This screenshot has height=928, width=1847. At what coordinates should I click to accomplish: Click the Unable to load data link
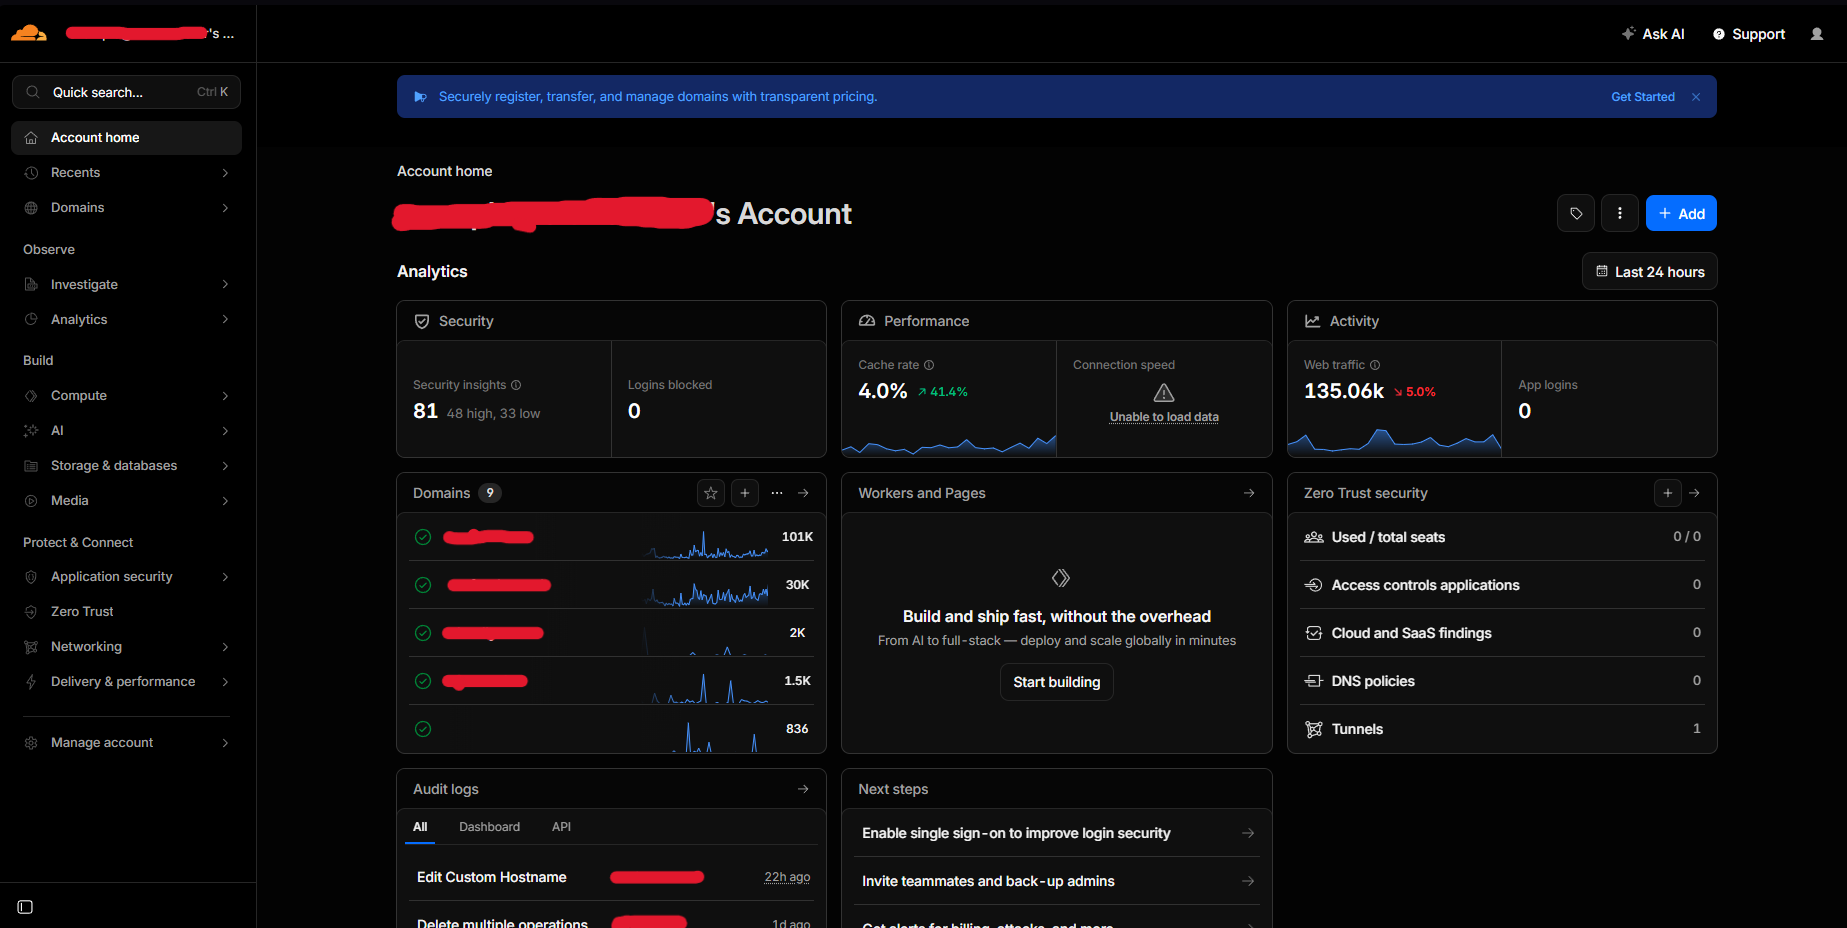click(x=1164, y=417)
